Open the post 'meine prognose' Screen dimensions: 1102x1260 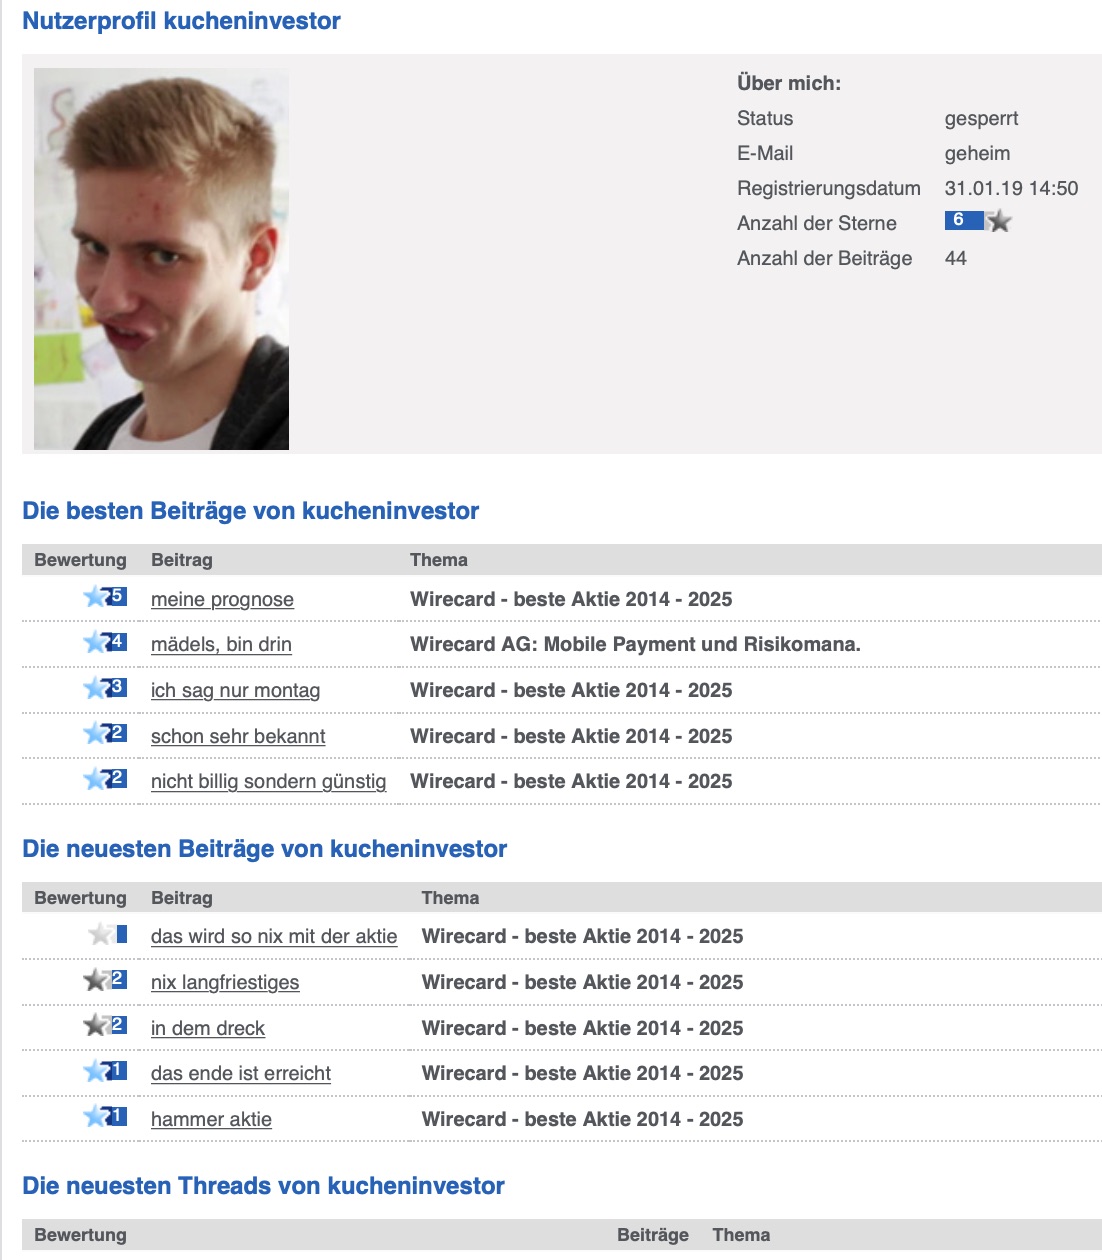(222, 599)
